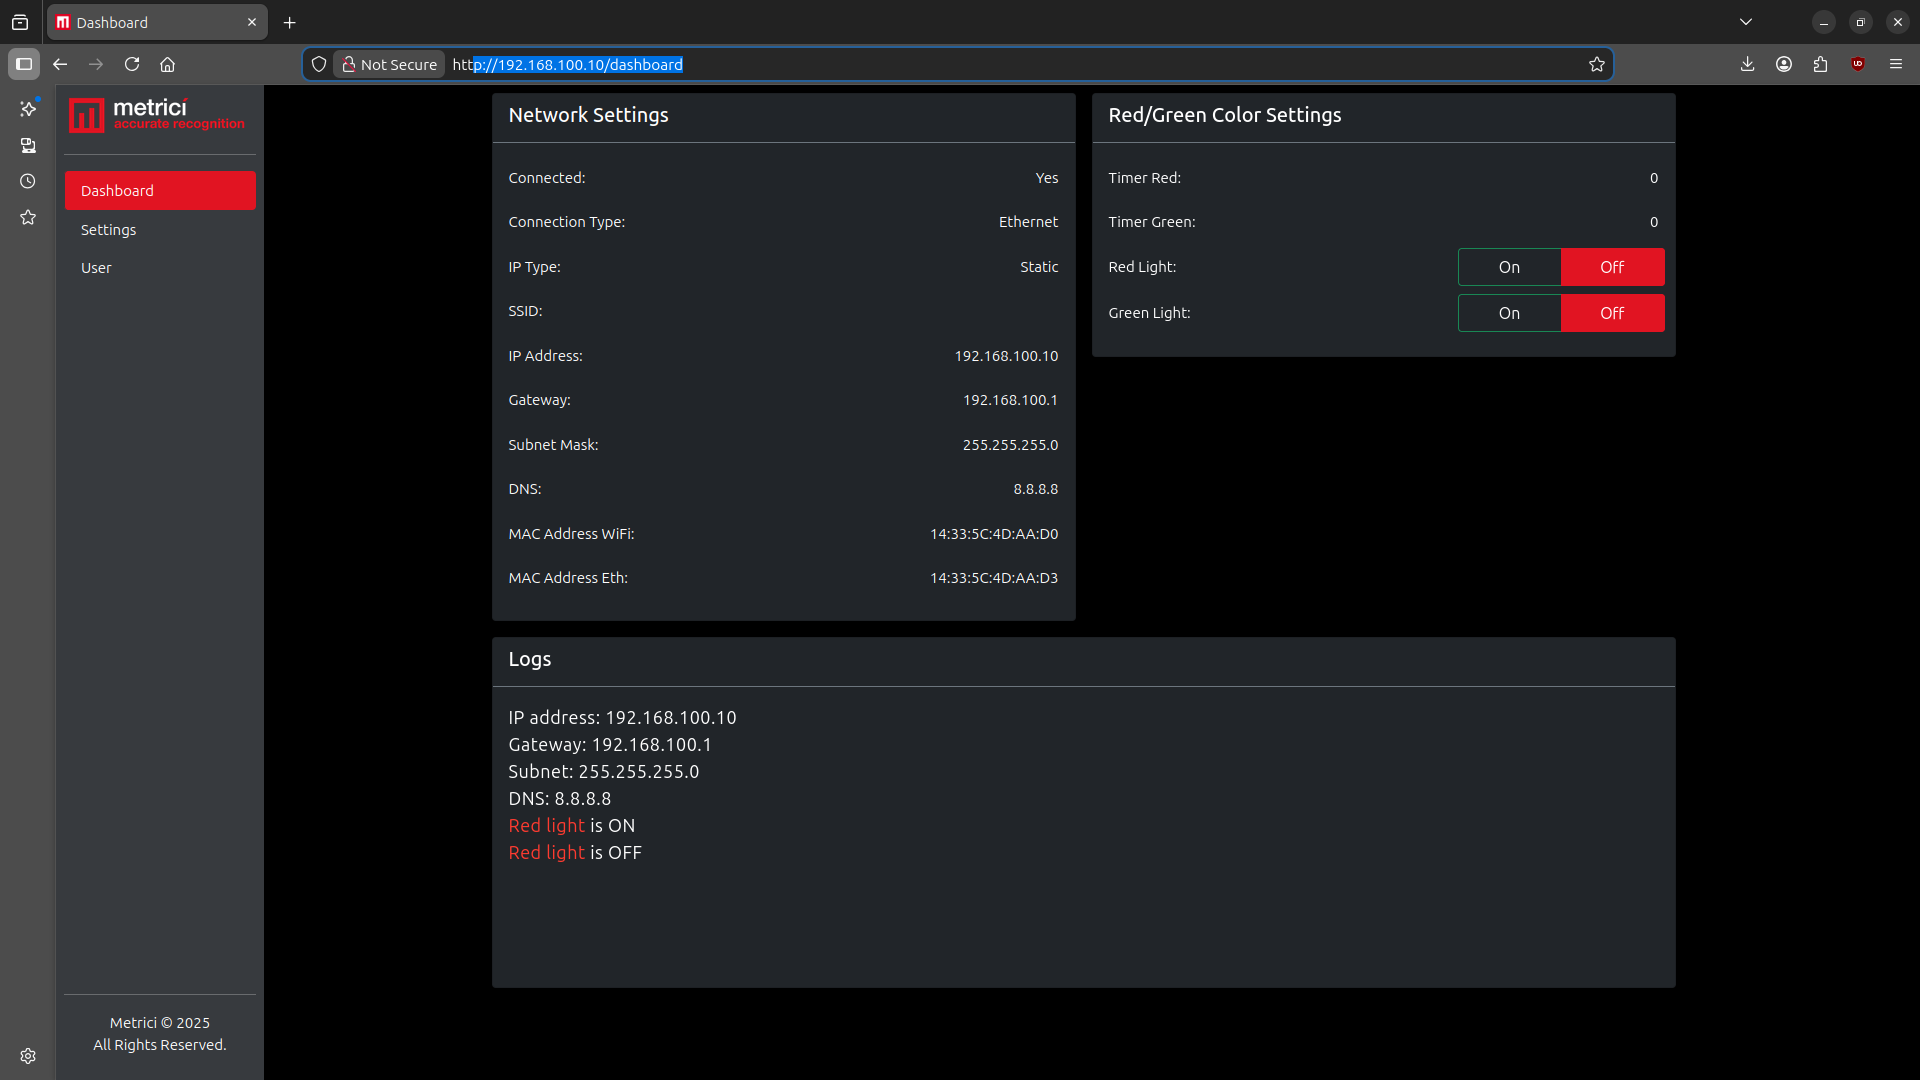This screenshot has width=1920, height=1080.
Task: Click the IP Address value 192.168.100.10
Action: click(1006, 356)
